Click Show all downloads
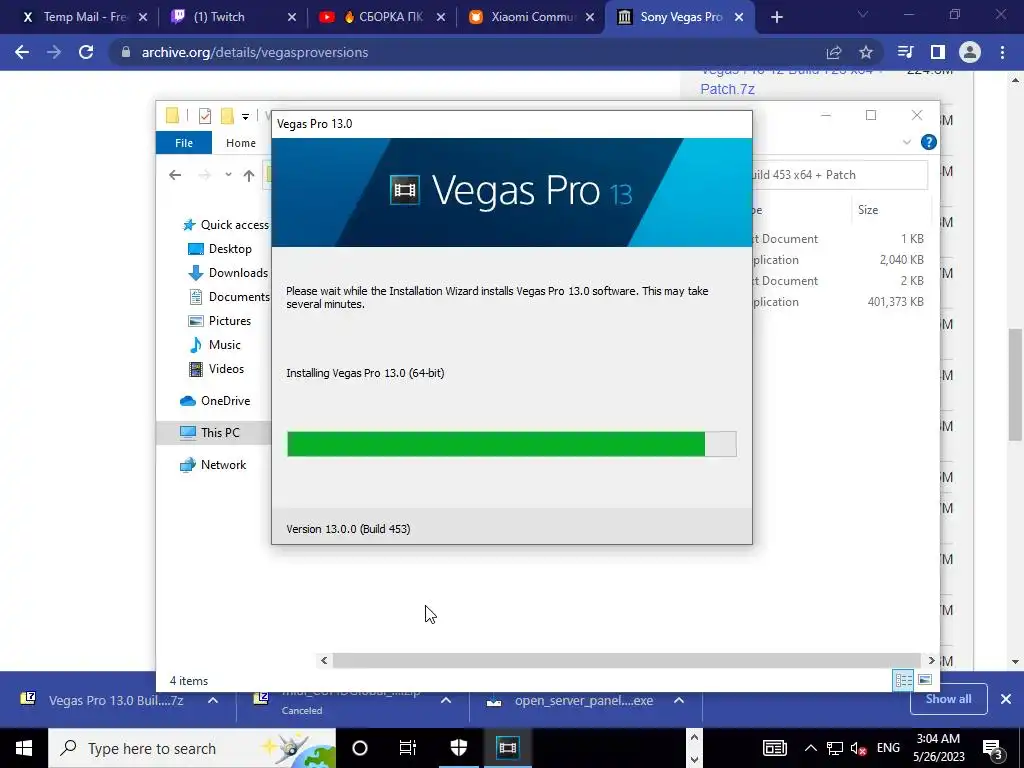Viewport: 1024px width, 768px height. click(948, 699)
